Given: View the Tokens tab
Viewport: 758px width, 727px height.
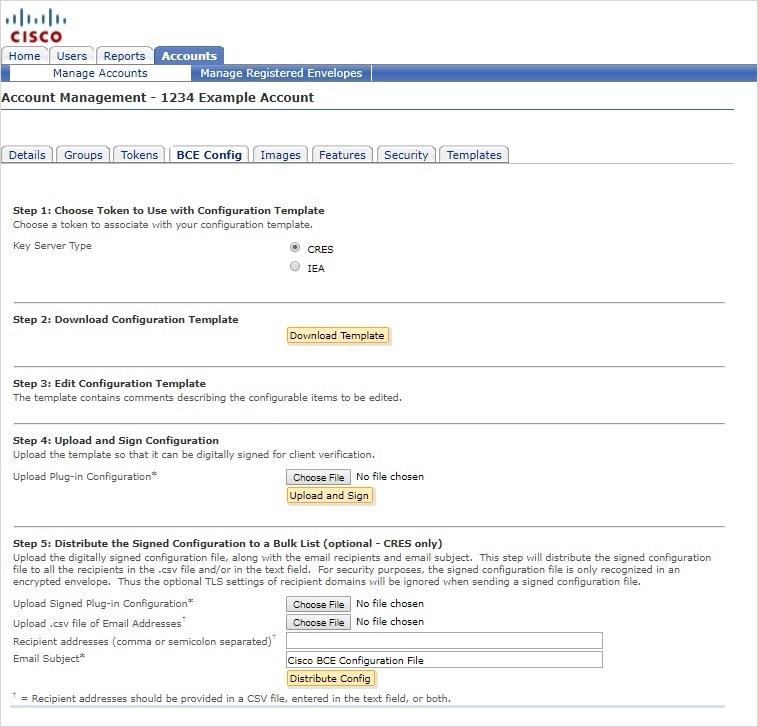Looking at the screenshot, I should point(139,155).
